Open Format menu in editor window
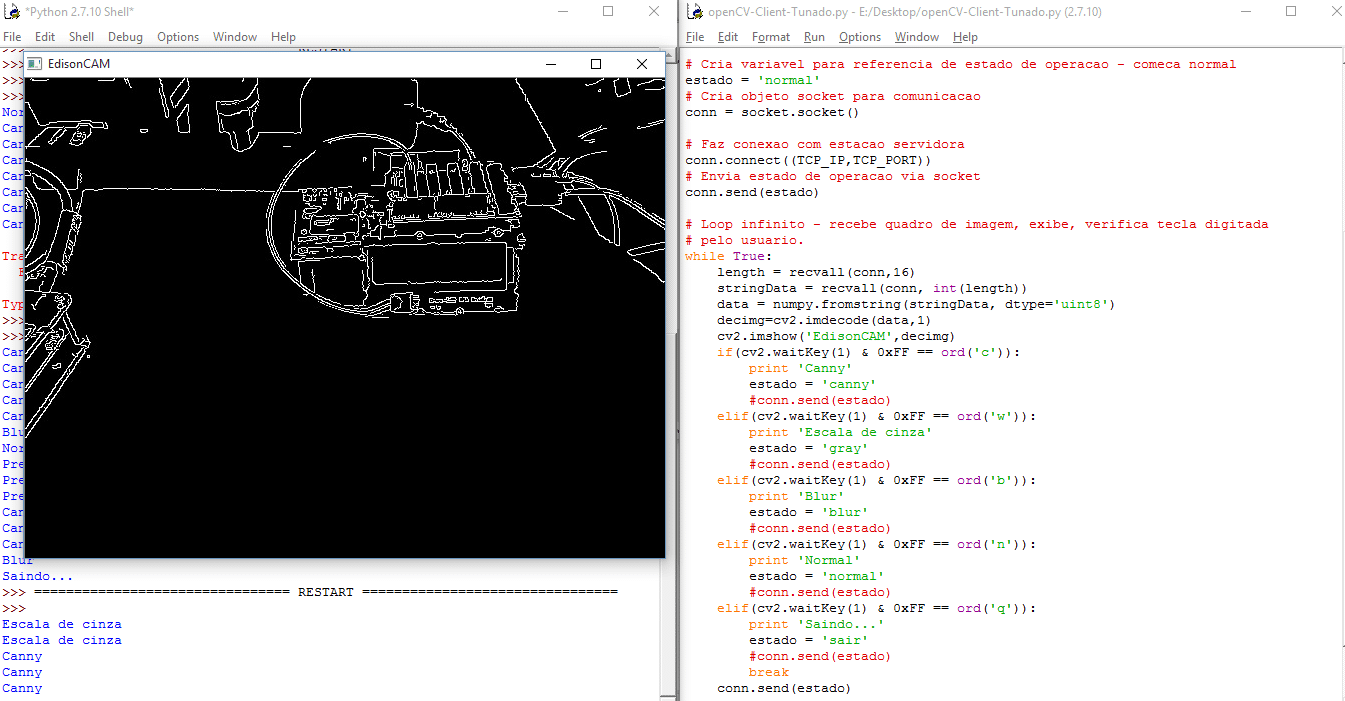Viewport: 1345px width, 701px height. (771, 37)
